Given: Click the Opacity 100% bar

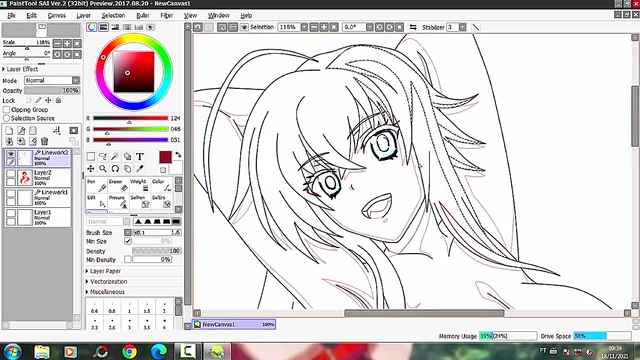Looking at the screenshot, I should tap(52, 90).
